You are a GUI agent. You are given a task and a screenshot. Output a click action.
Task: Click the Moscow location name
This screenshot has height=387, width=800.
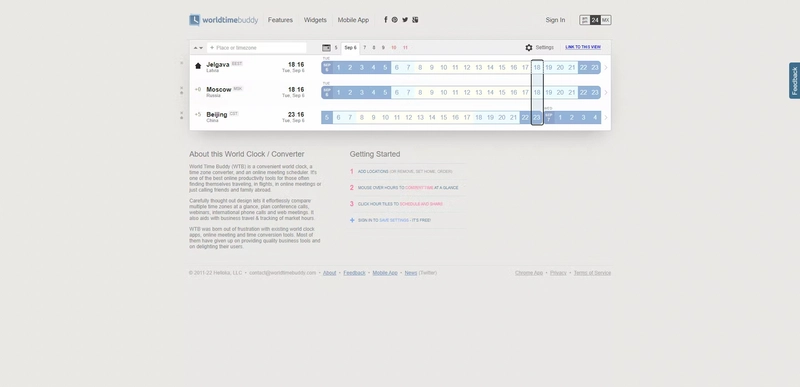click(x=219, y=89)
